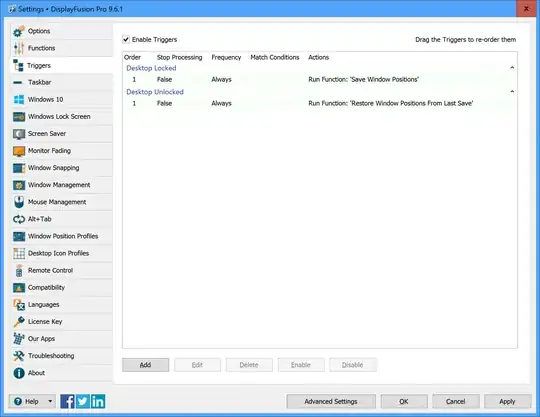This screenshot has height=417, width=540.
Task: Click the Cancel button
Action: 456,402
